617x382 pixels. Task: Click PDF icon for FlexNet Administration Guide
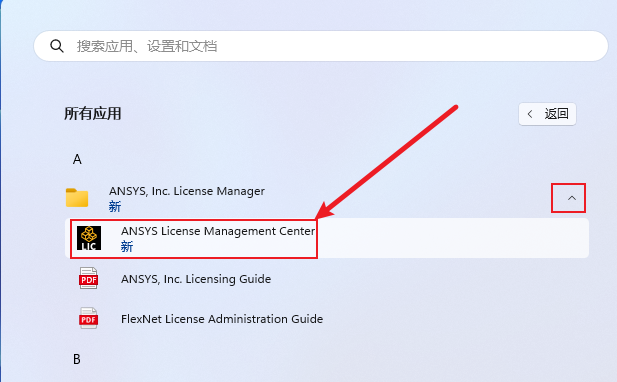[89, 318]
